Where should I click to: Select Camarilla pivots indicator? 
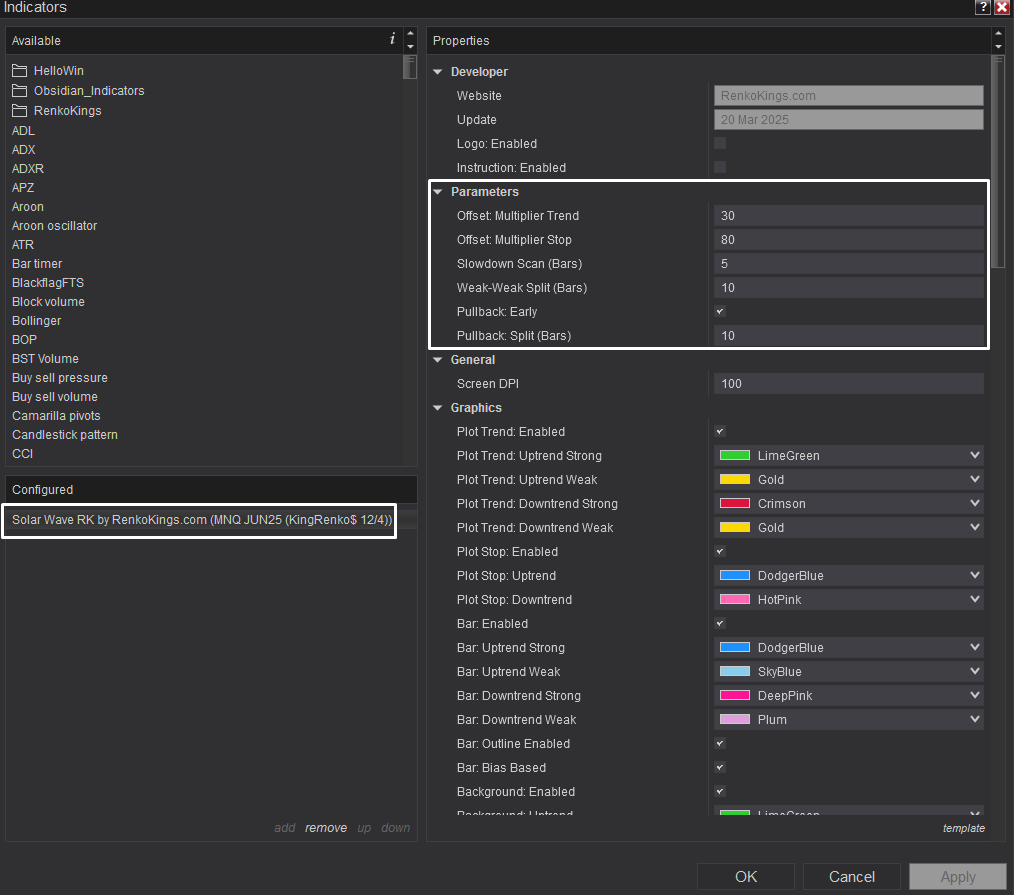(x=56, y=416)
